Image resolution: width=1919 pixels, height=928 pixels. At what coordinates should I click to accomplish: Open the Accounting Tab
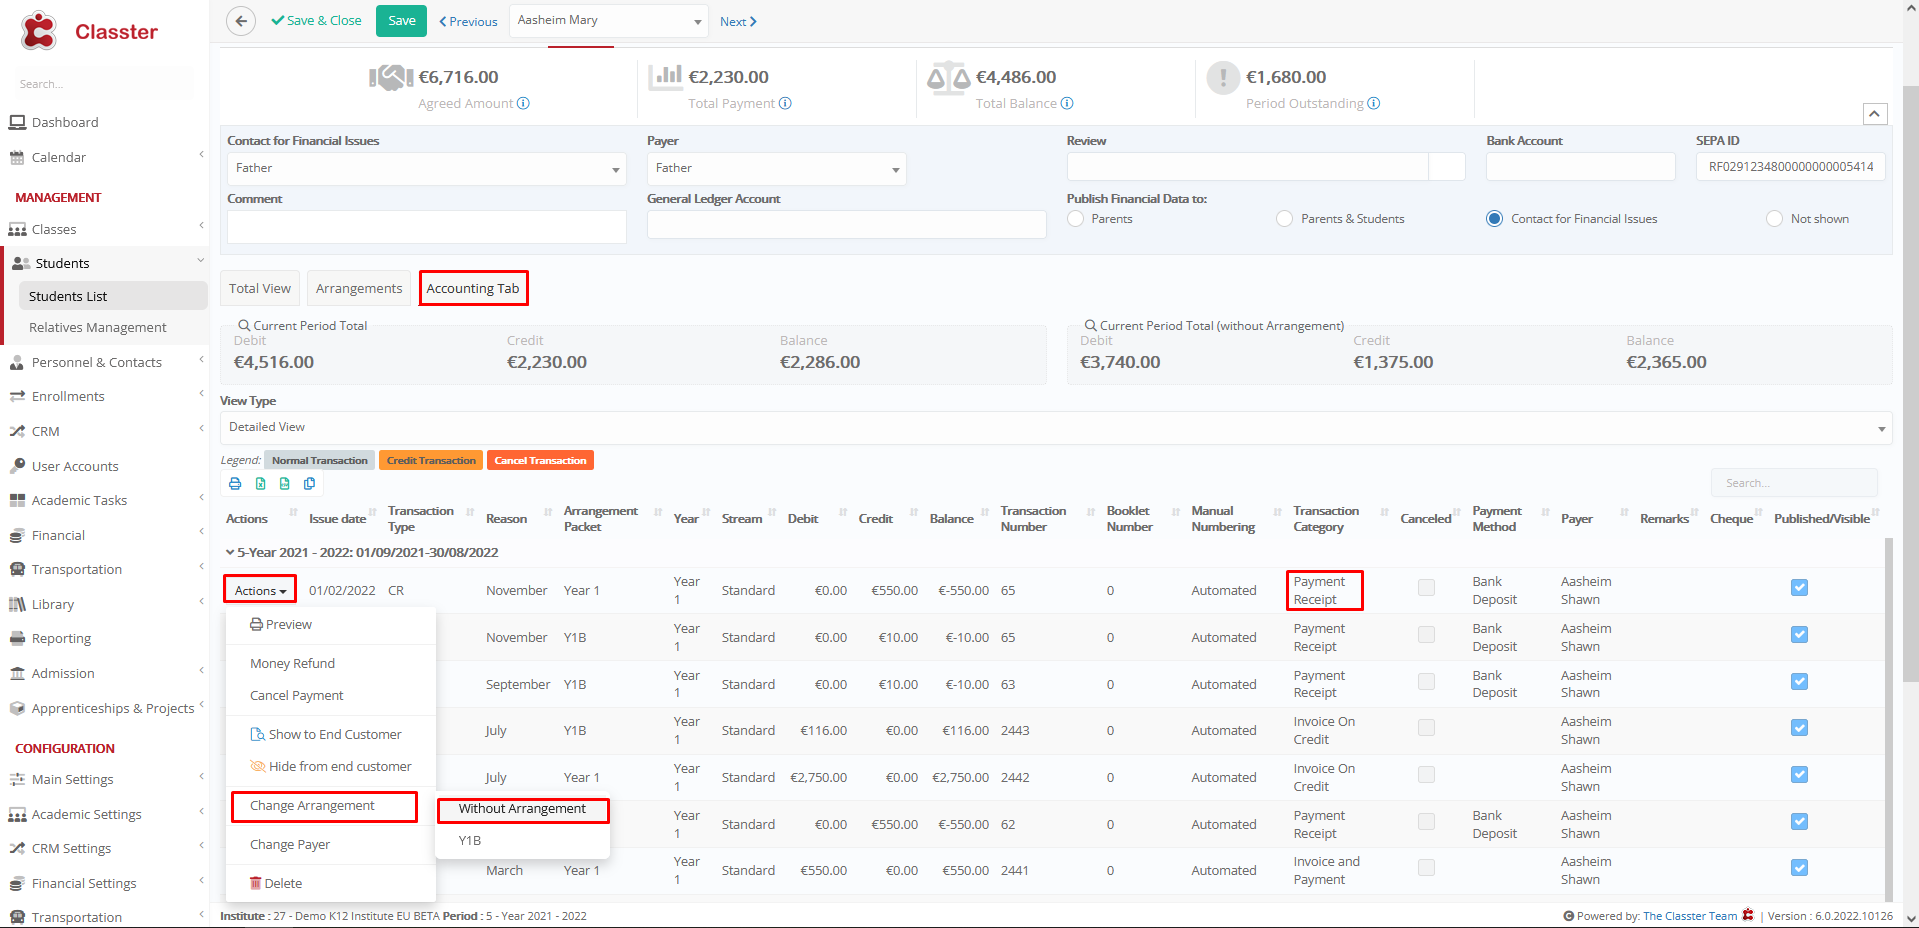tap(473, 288)
